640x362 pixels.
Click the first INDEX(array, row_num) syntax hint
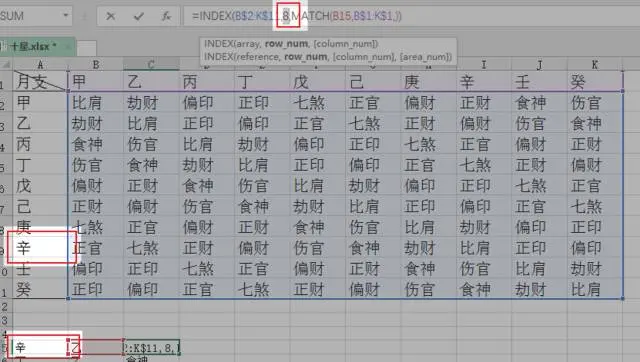[291, 44]
